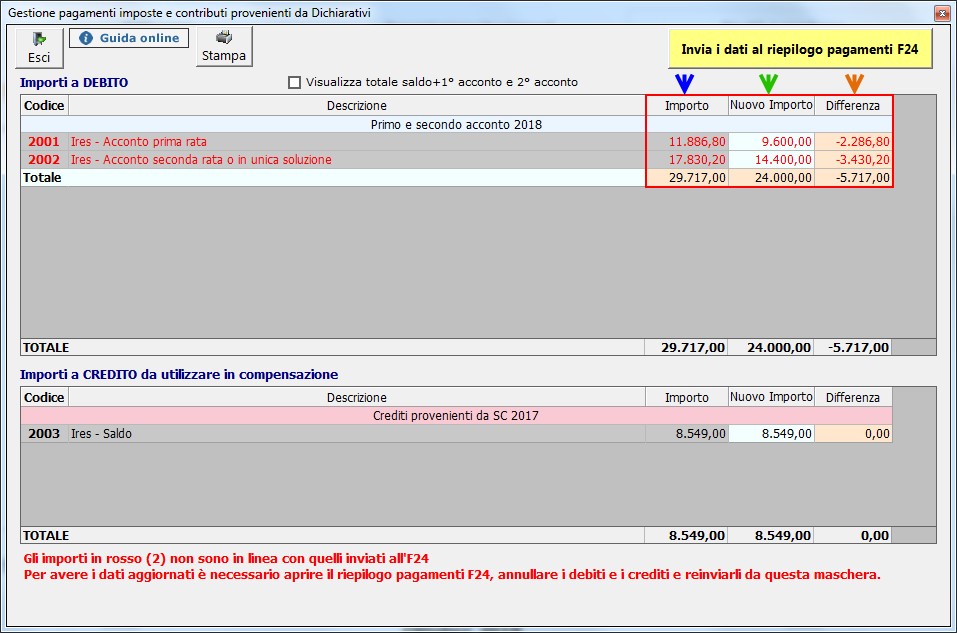This screenshot has width=957, height=633.
Task: Click the credit TOTALE footer difference 0,00
Action: tap(853, 535)
